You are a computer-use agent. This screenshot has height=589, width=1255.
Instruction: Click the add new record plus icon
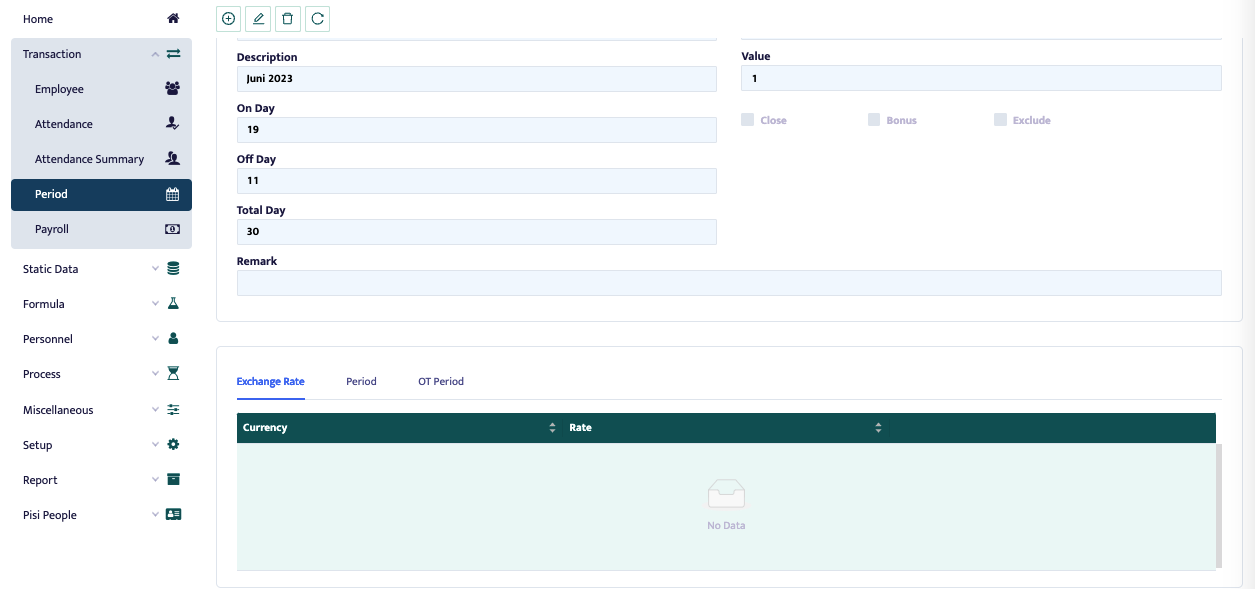229,18
